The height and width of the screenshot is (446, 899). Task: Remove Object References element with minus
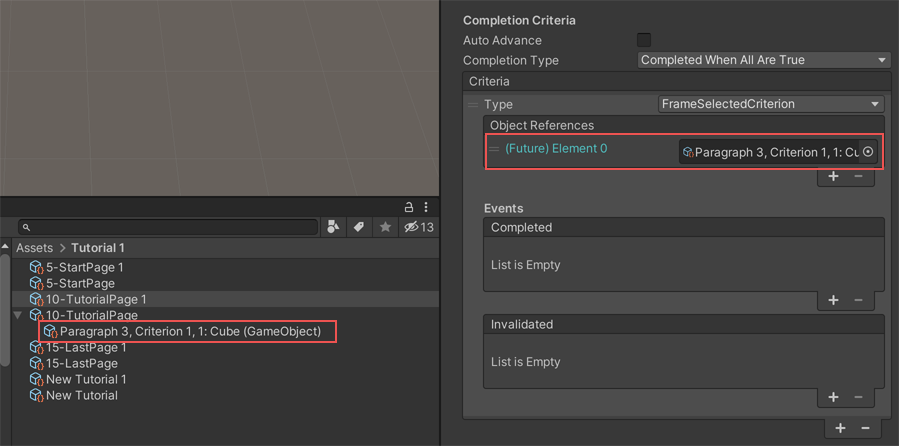(858, 176)
